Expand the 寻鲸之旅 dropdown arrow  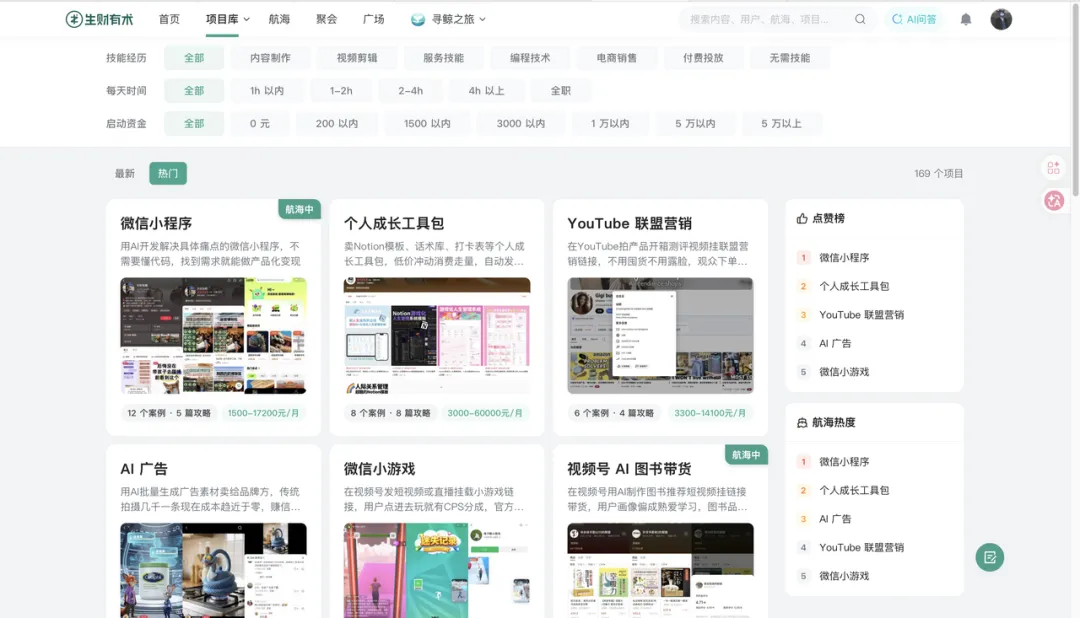coord(482,19)
